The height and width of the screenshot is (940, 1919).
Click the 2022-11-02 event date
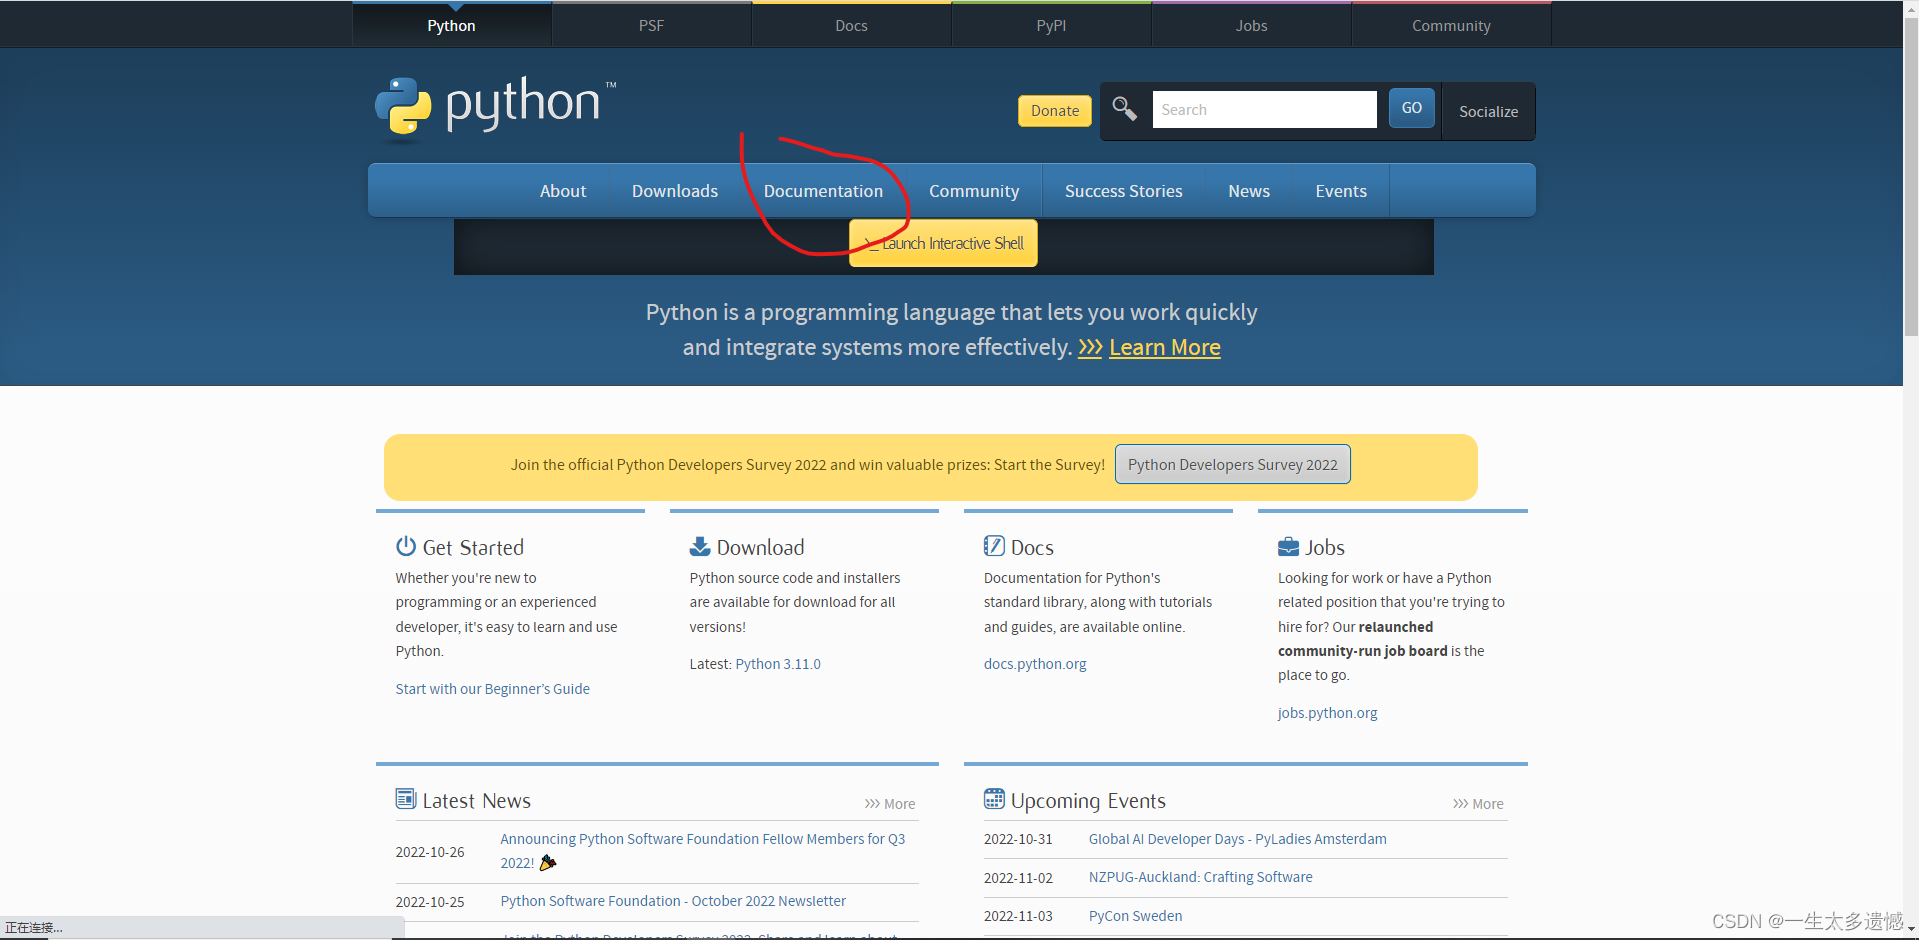[1018, 878]
